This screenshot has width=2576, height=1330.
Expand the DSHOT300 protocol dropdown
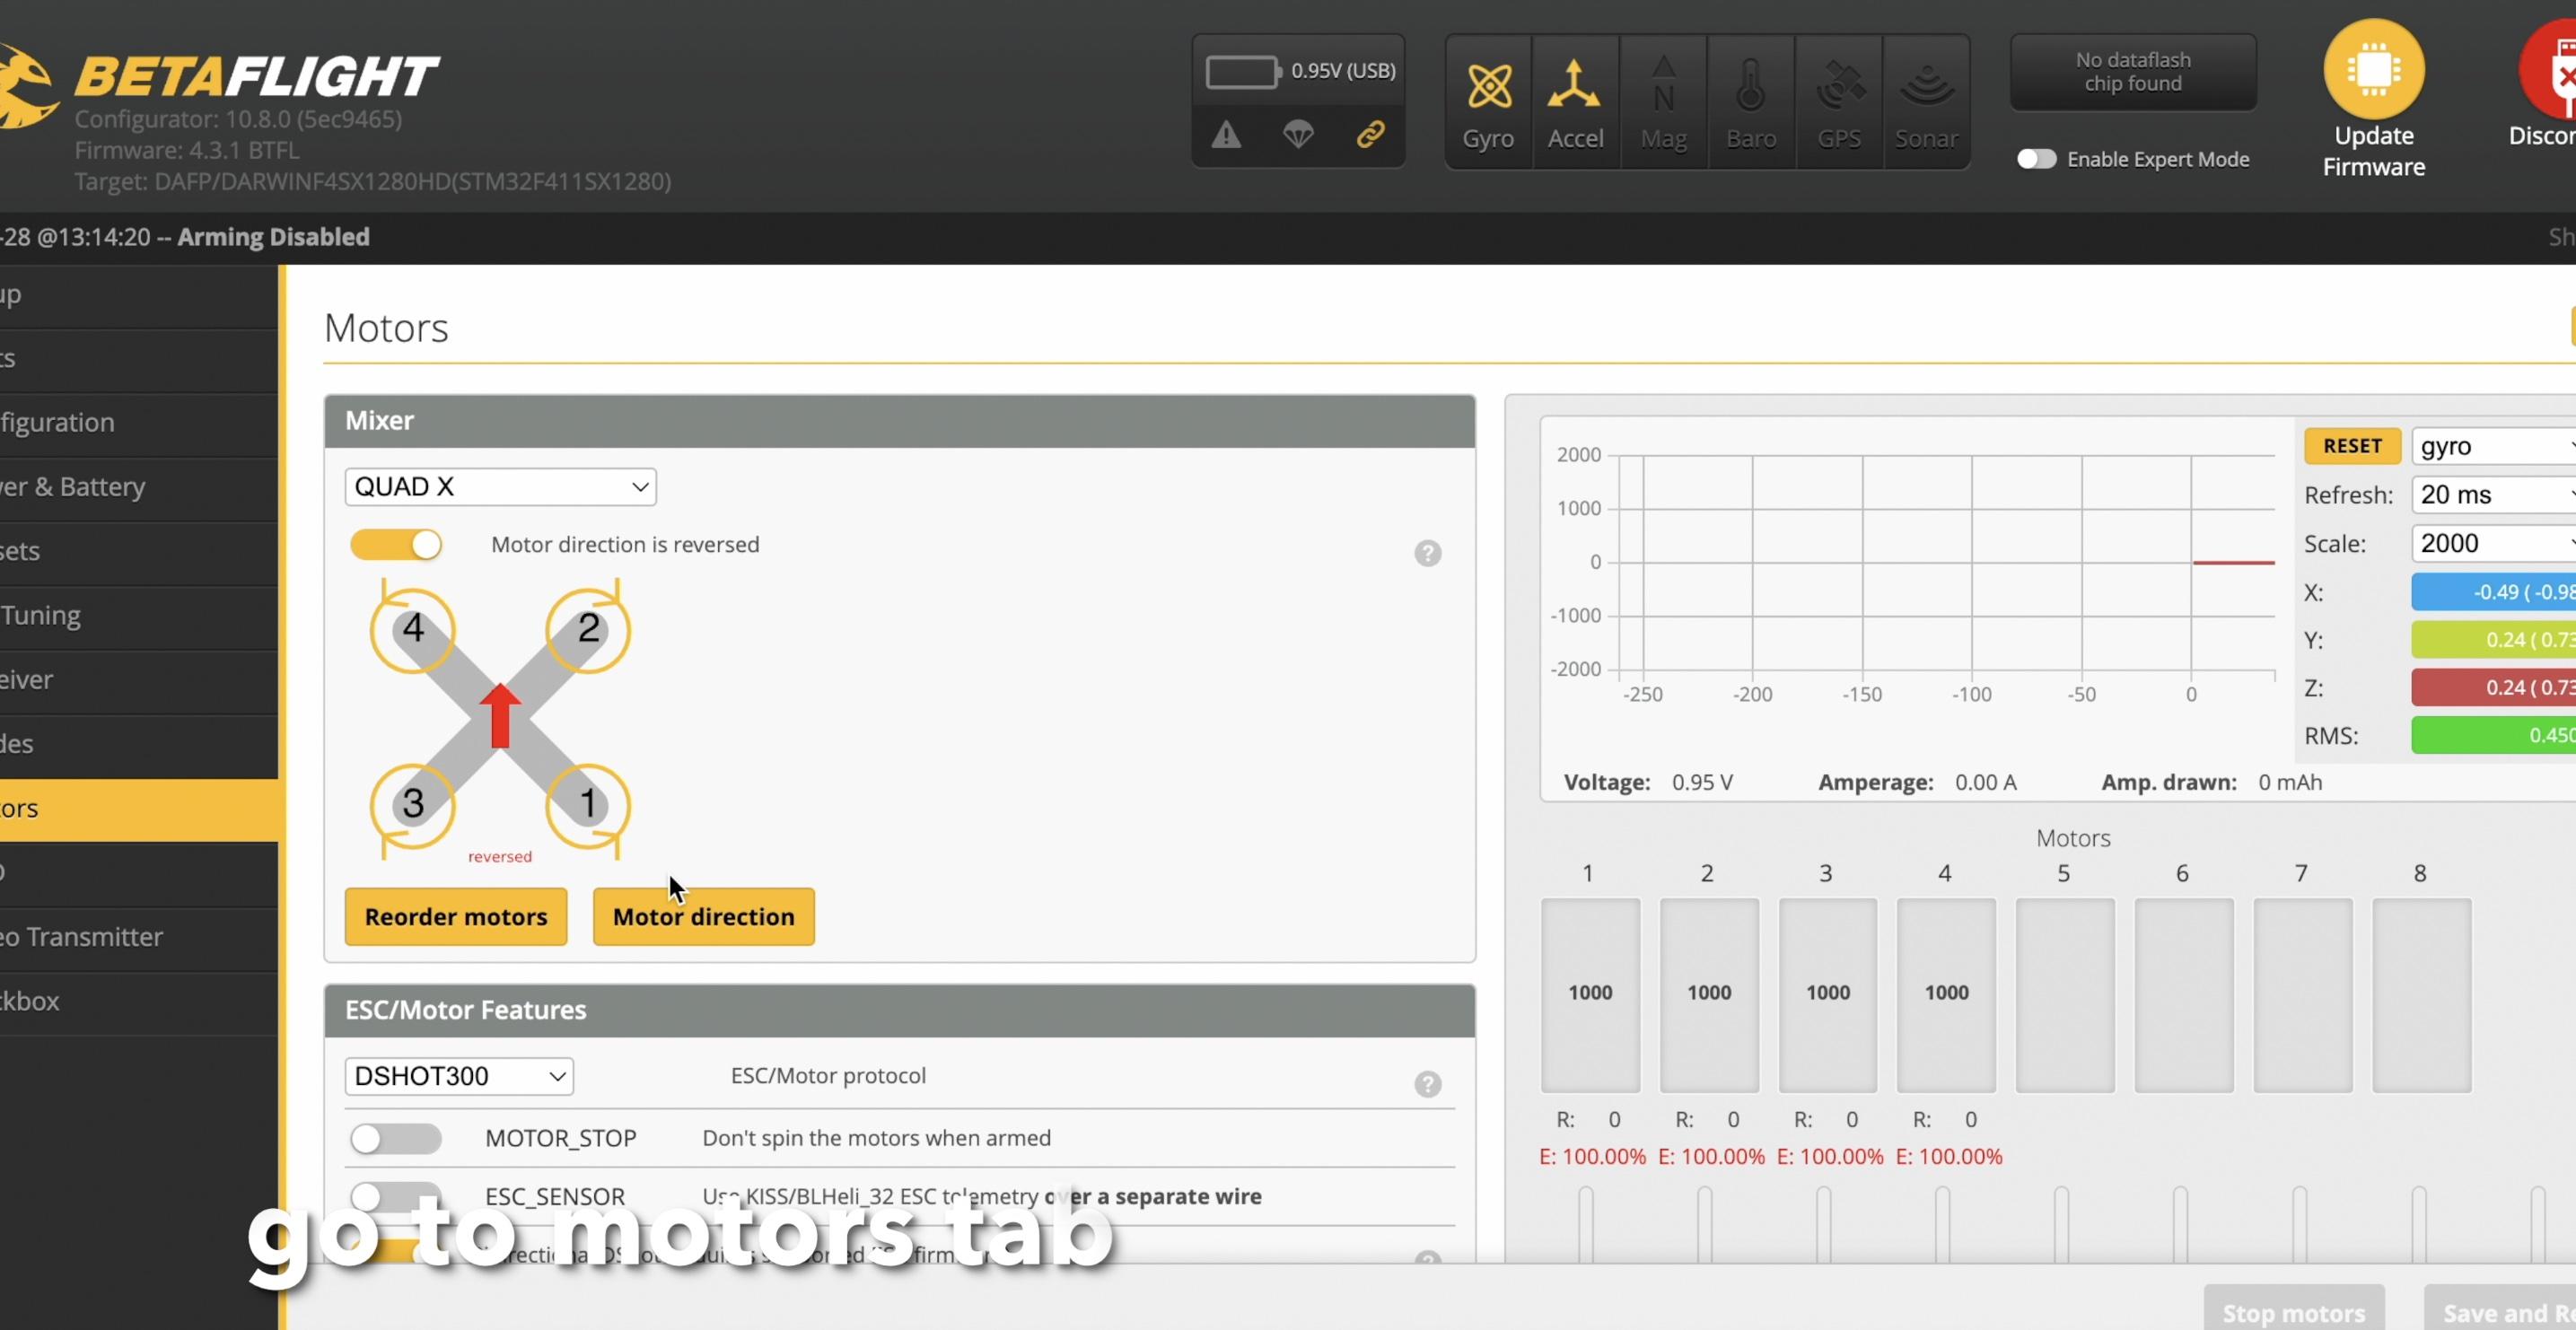tap(458, 1076)
